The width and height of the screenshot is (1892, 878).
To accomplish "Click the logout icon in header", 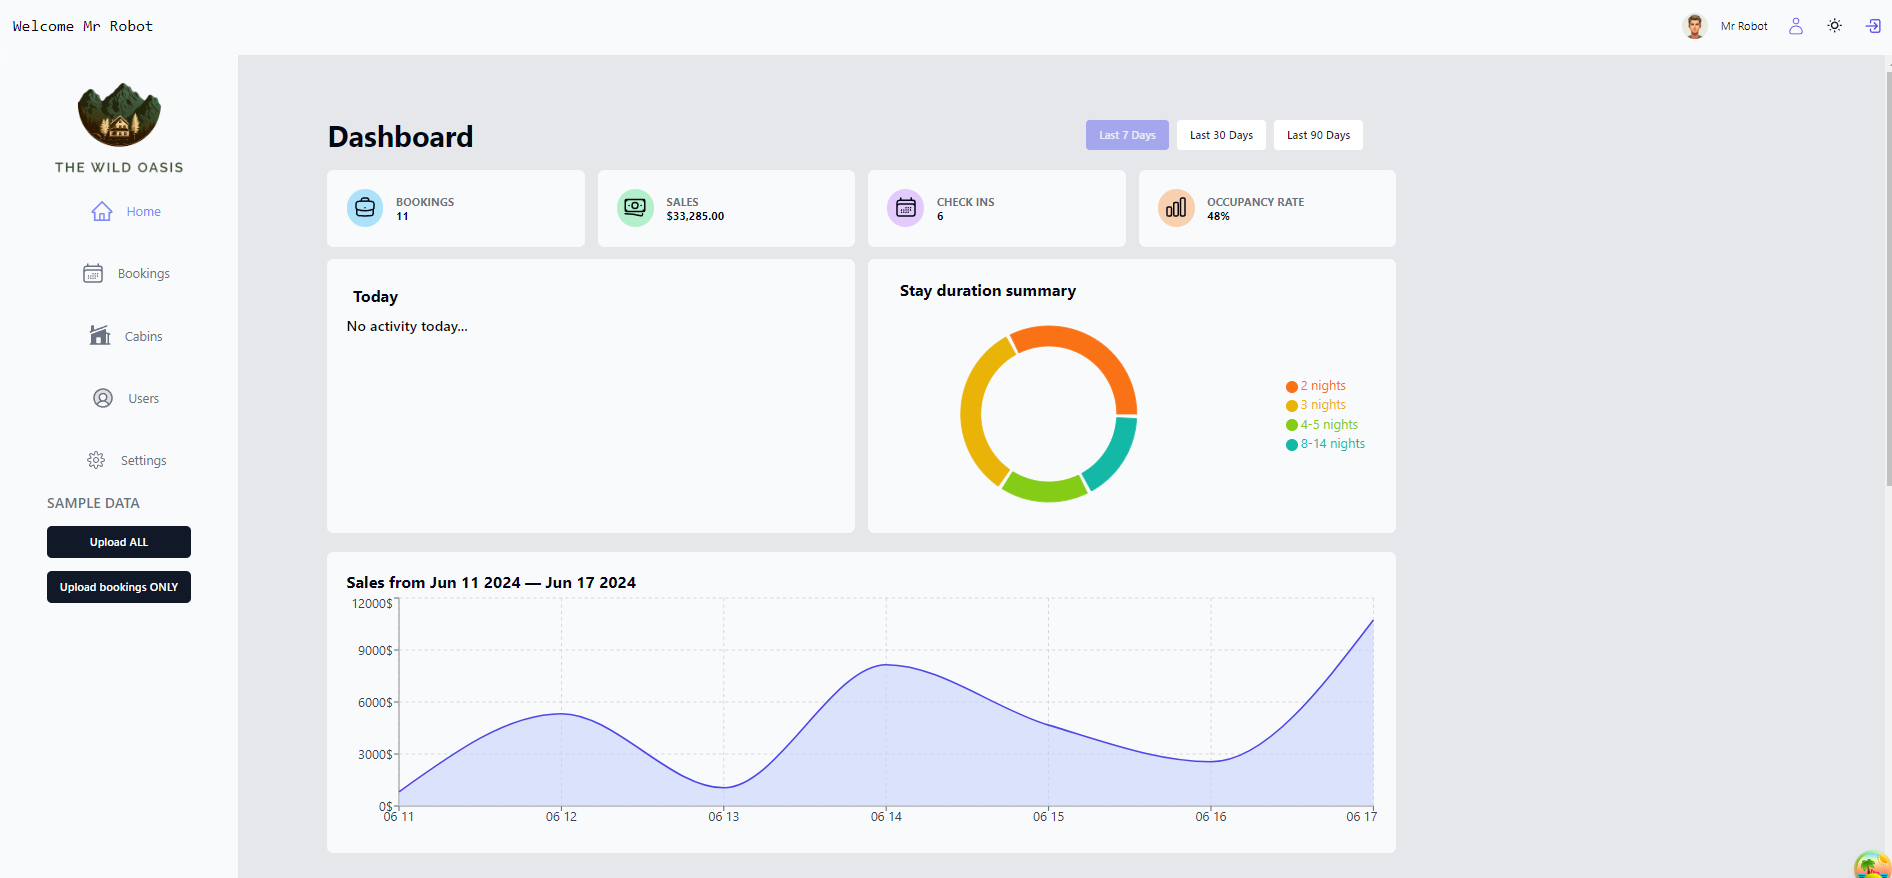I will [1873, 26].
